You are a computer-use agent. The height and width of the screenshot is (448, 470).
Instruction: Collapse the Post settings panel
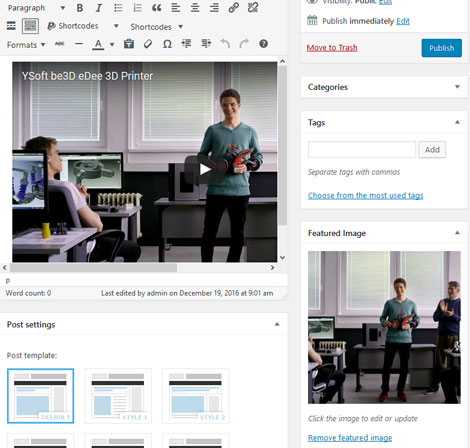pos(277,324)
